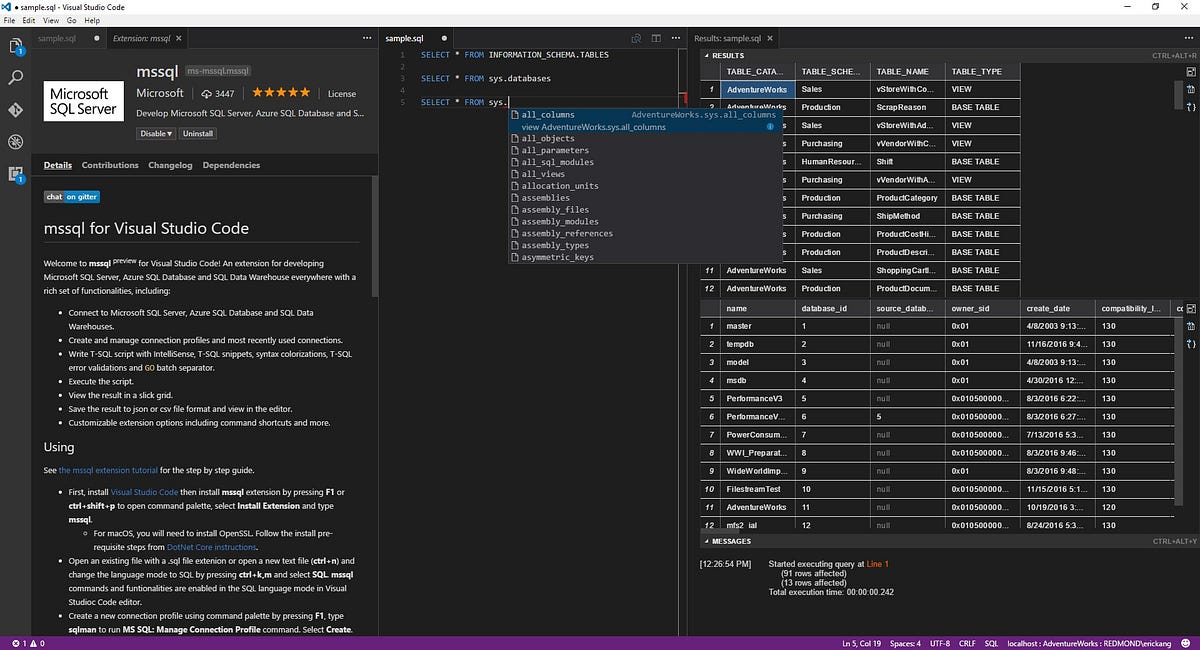This screenshot has height=650, width=1200.
Task: Open the Debug view icon
Action: tap(14, 142)
